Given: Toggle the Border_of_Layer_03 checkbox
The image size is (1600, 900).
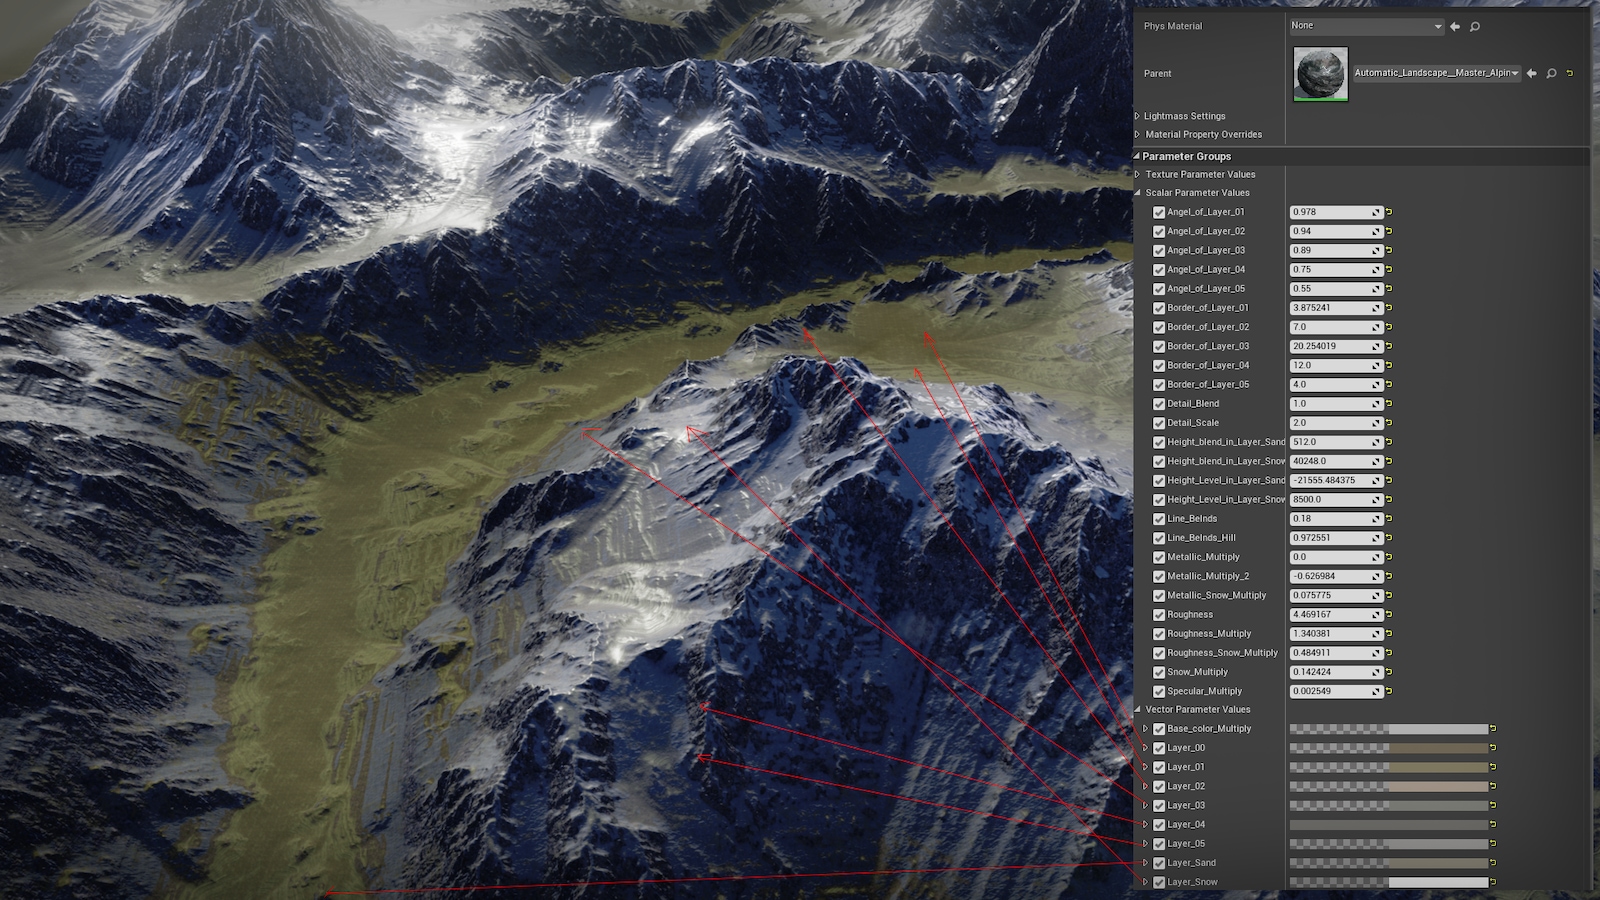Looking at the screenshot, I should [1159, 347].
